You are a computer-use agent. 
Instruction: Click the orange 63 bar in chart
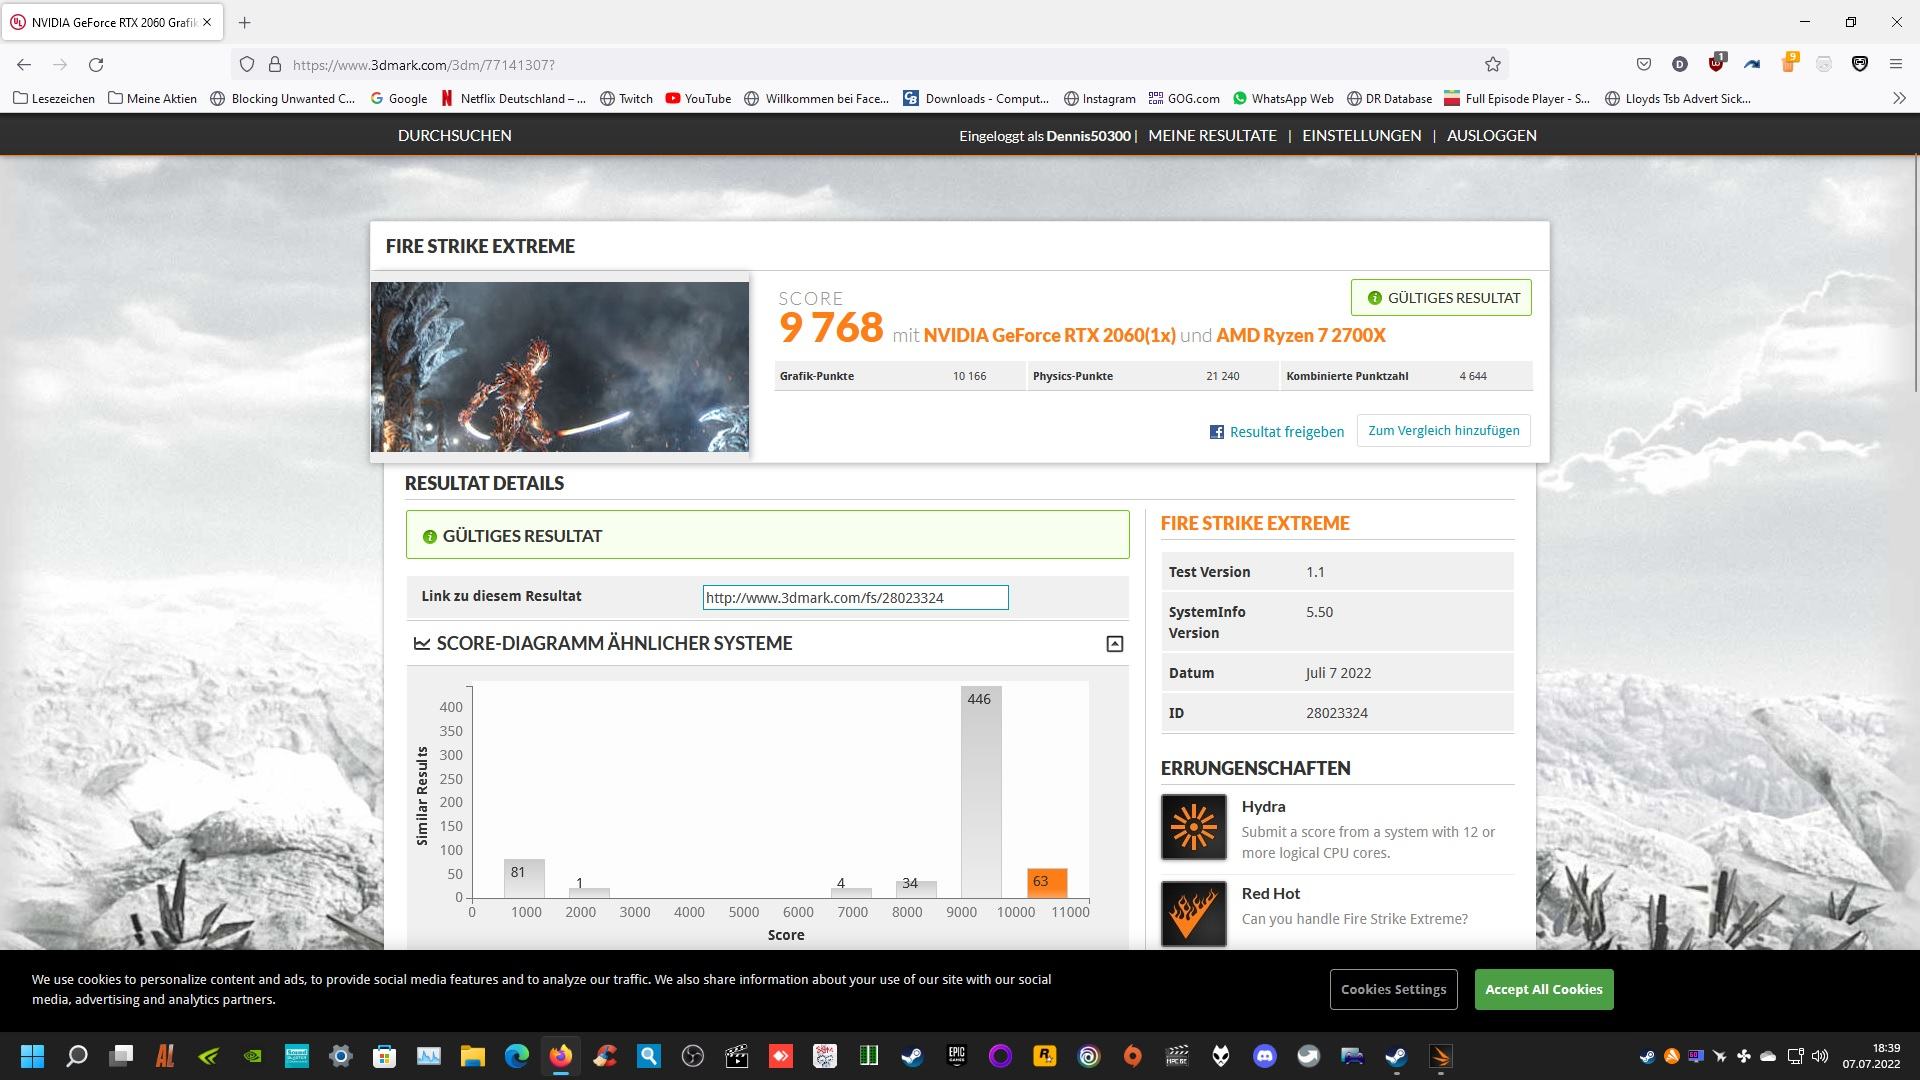1047,882
